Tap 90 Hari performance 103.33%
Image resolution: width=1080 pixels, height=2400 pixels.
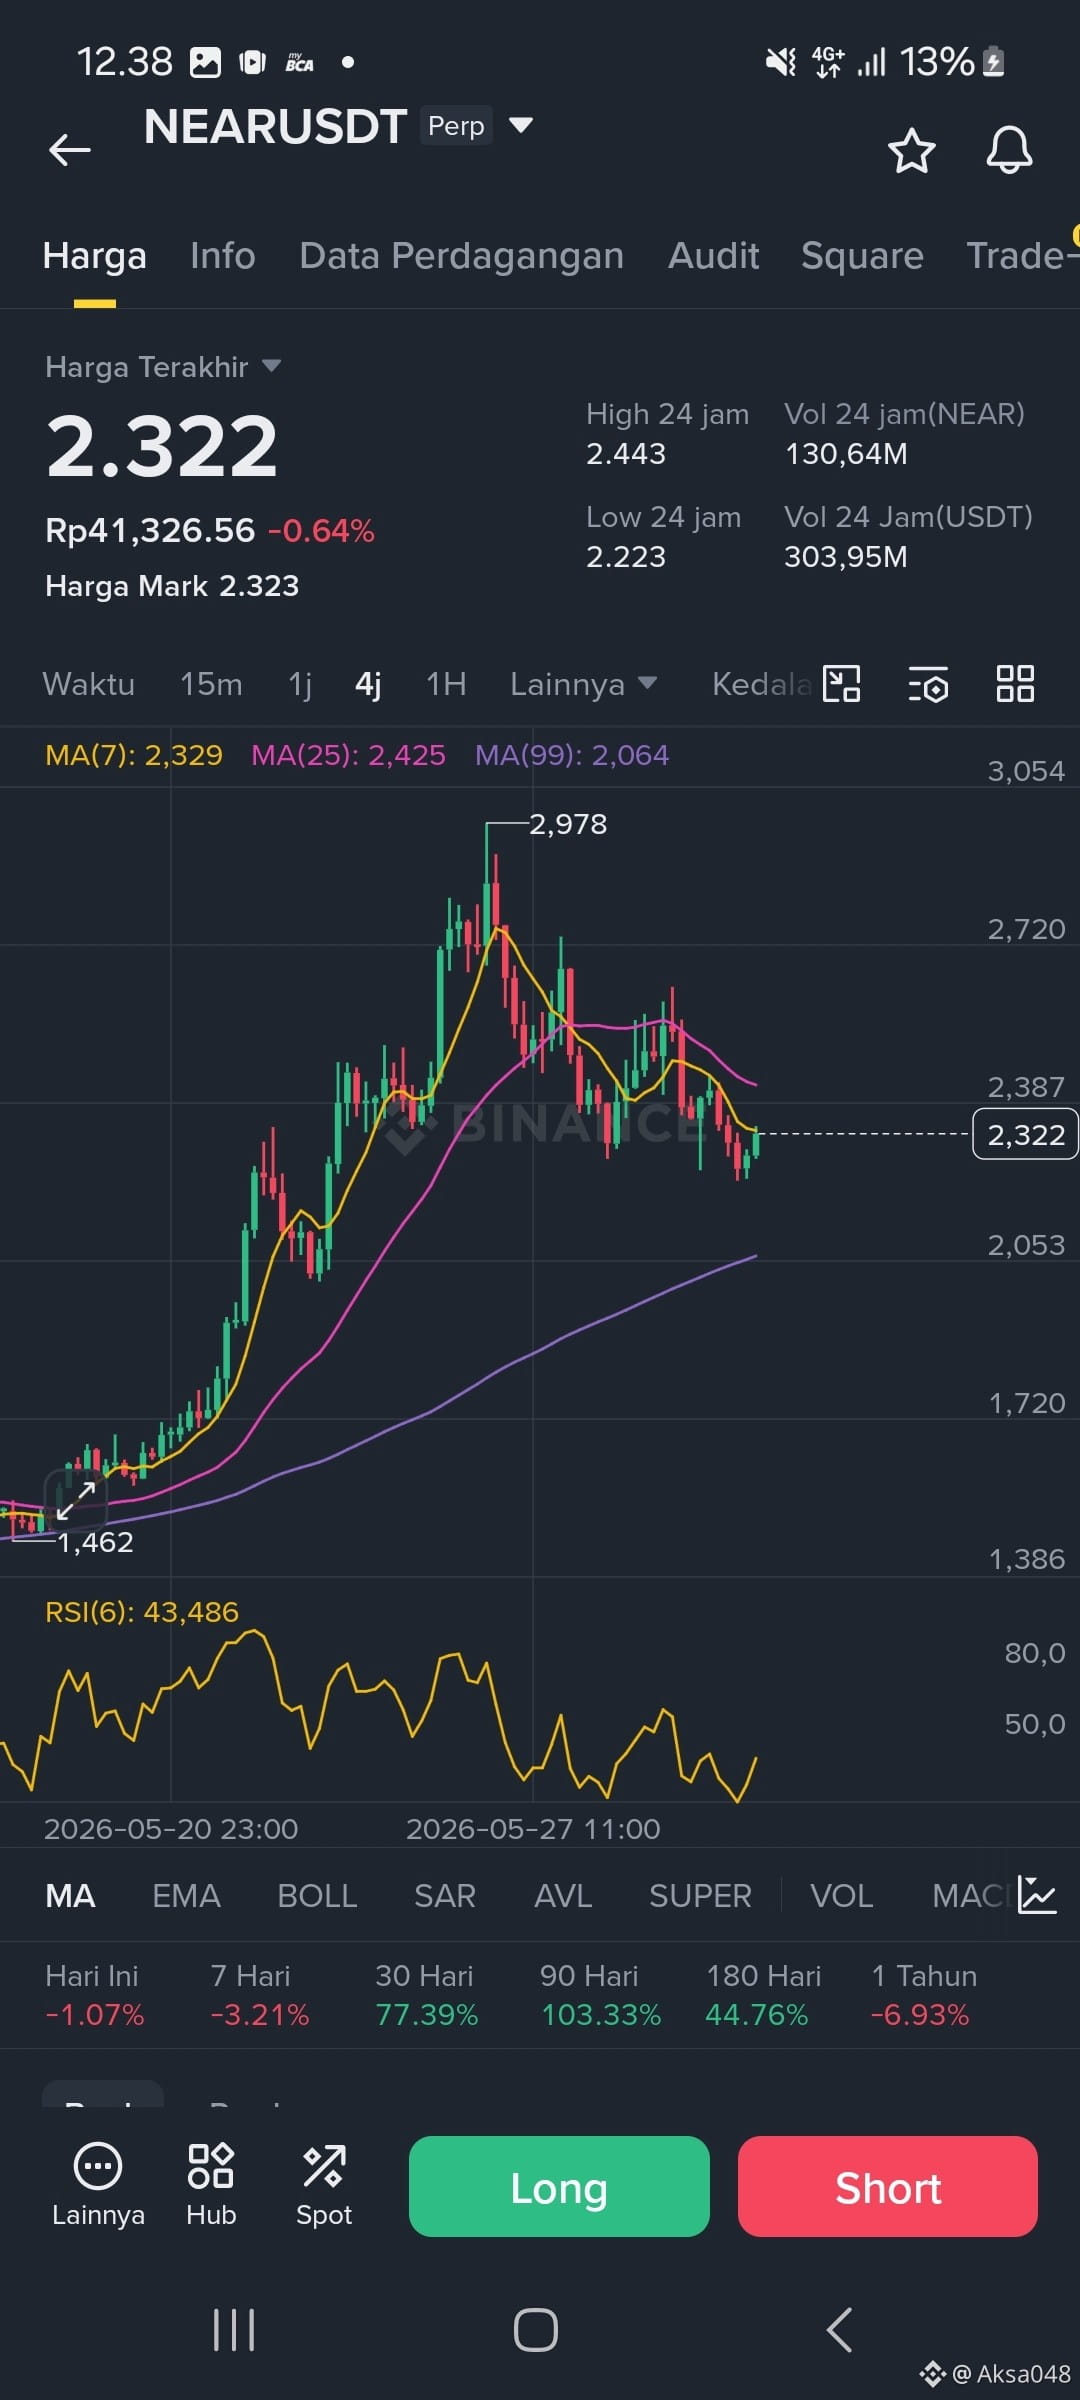[601, 2014]
